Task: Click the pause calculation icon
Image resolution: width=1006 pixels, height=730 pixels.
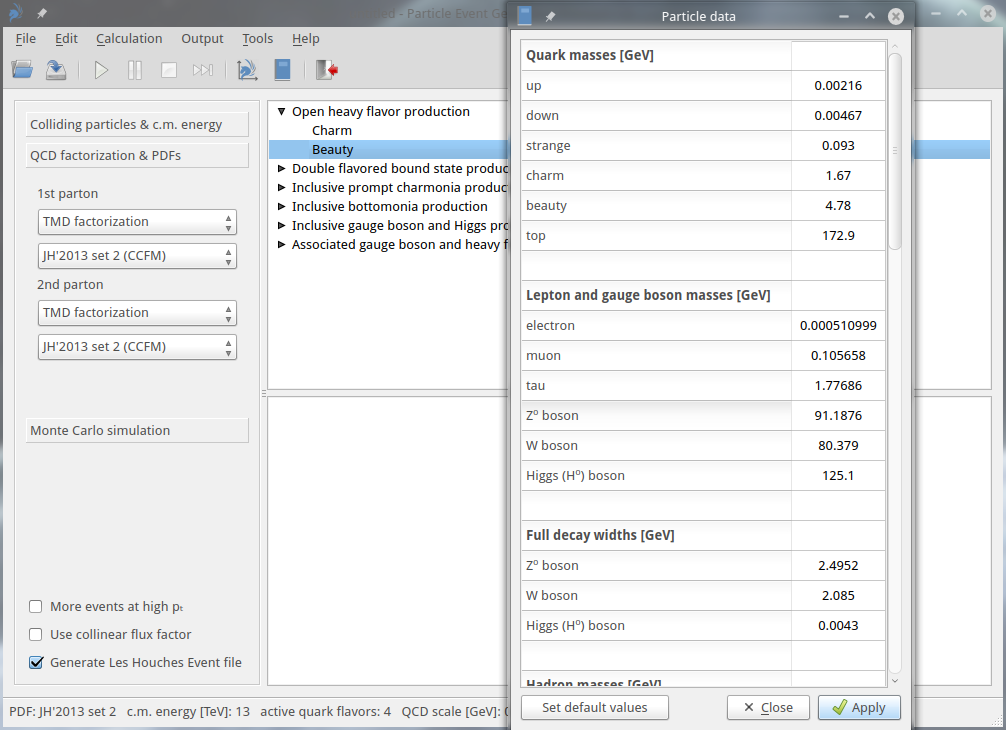Action: (135, 70)
